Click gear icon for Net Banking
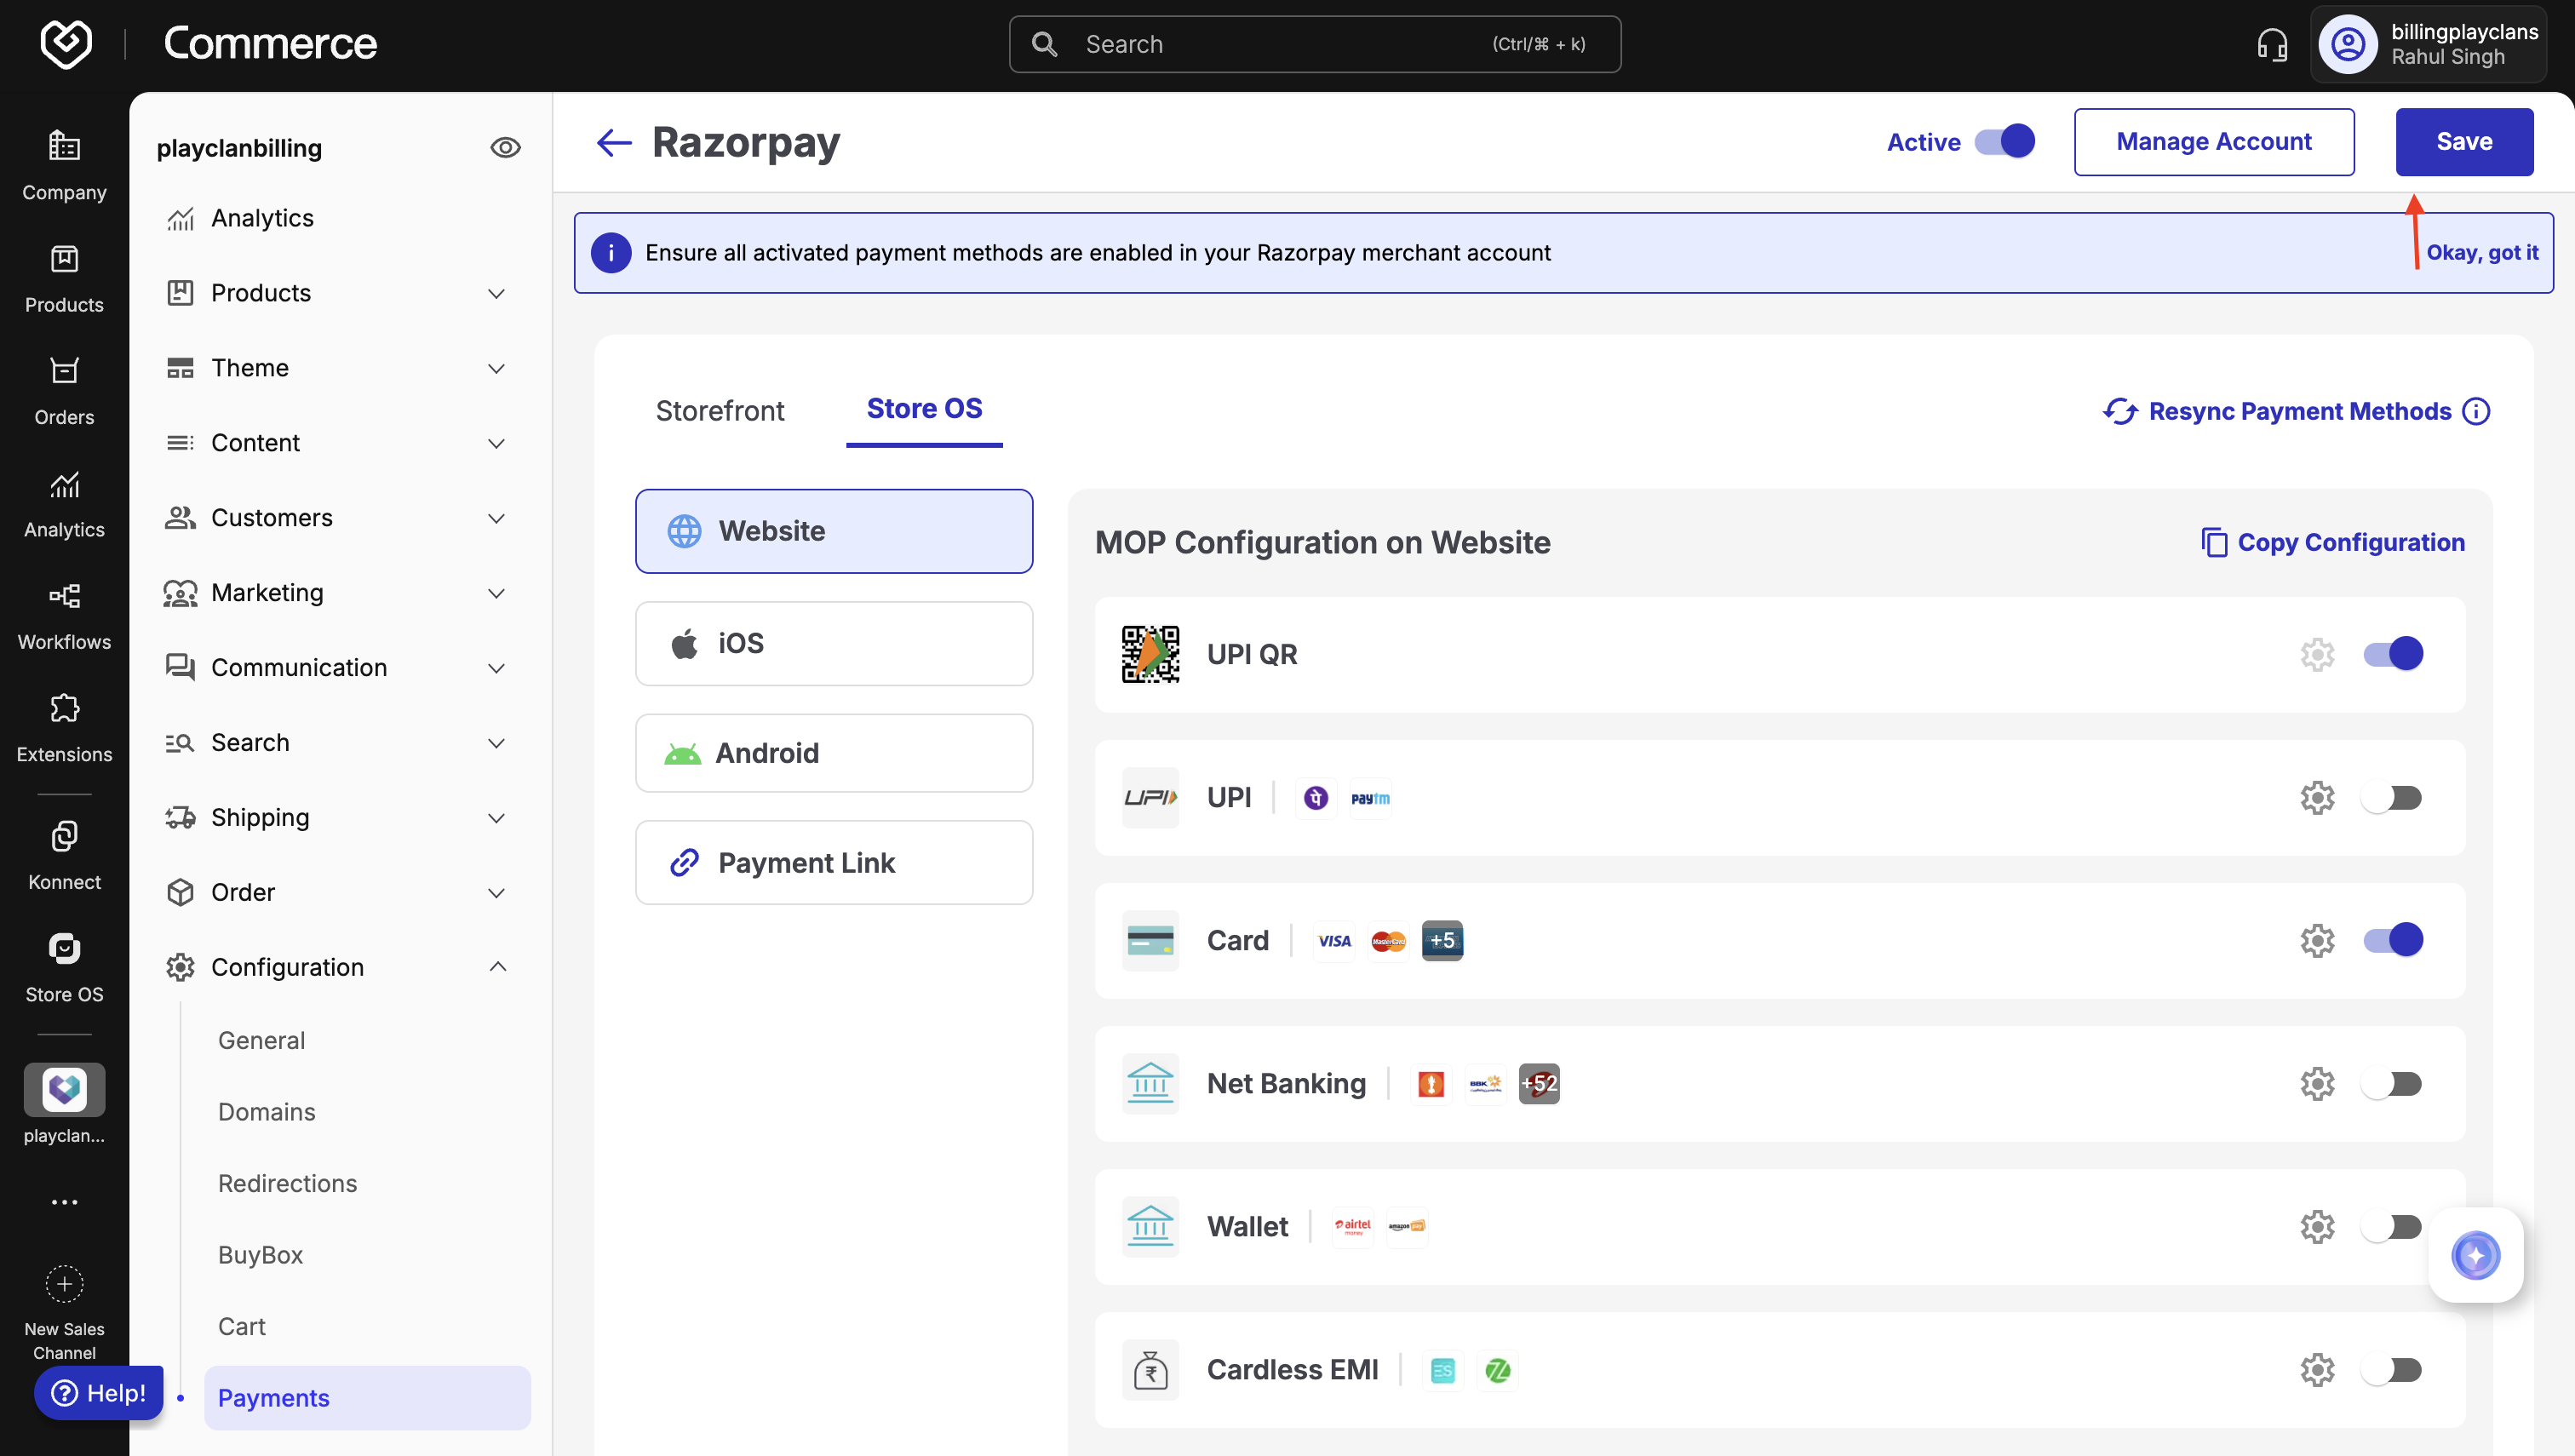This screenshot has height=1456, width=2575. pyautogui.click(x=2316, y=1083)
